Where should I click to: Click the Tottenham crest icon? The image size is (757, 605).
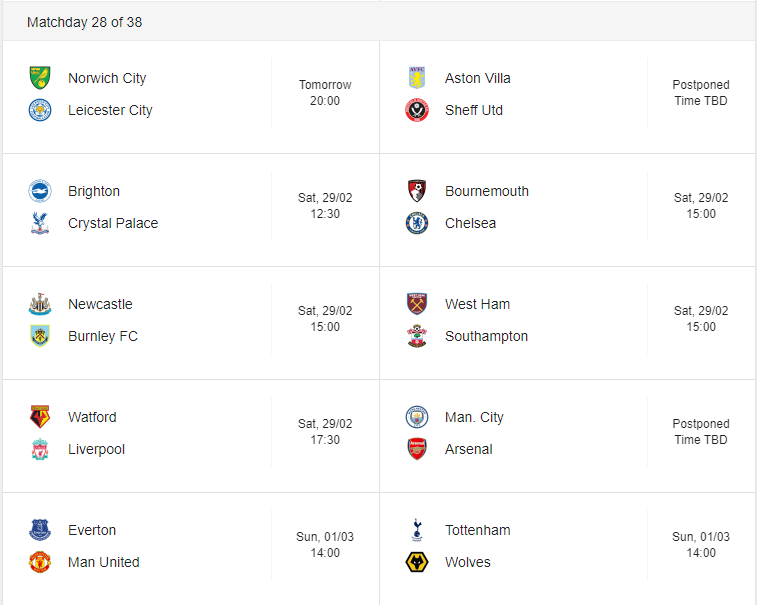point(417,530)
